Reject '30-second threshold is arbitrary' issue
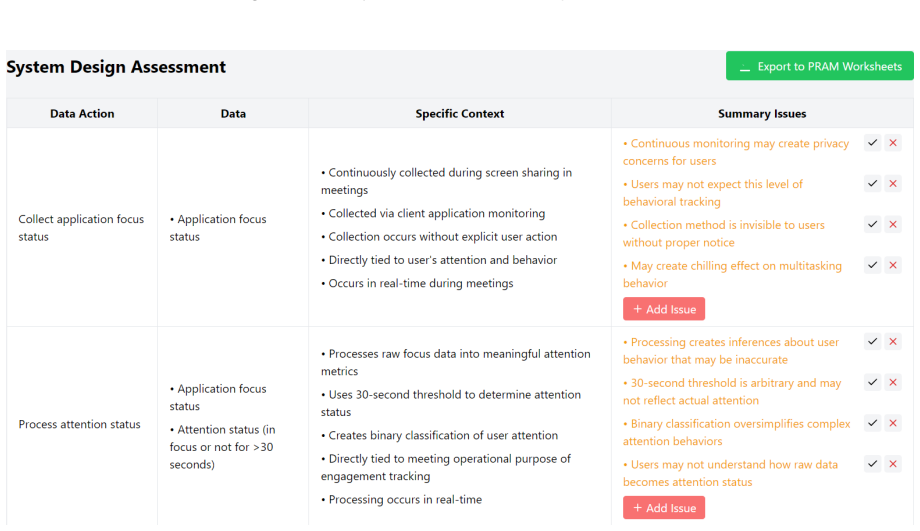 point(893,383)
